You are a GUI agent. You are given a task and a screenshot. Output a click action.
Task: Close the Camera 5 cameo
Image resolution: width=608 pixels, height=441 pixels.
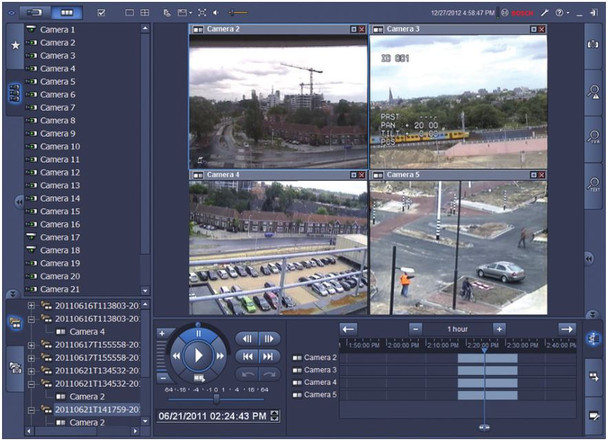[542, 175]
